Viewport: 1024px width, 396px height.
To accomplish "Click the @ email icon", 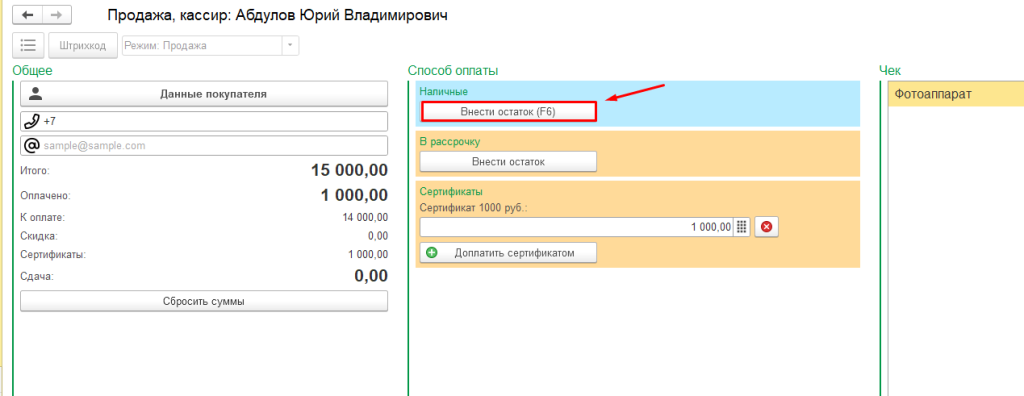I will tap(31, 146).
